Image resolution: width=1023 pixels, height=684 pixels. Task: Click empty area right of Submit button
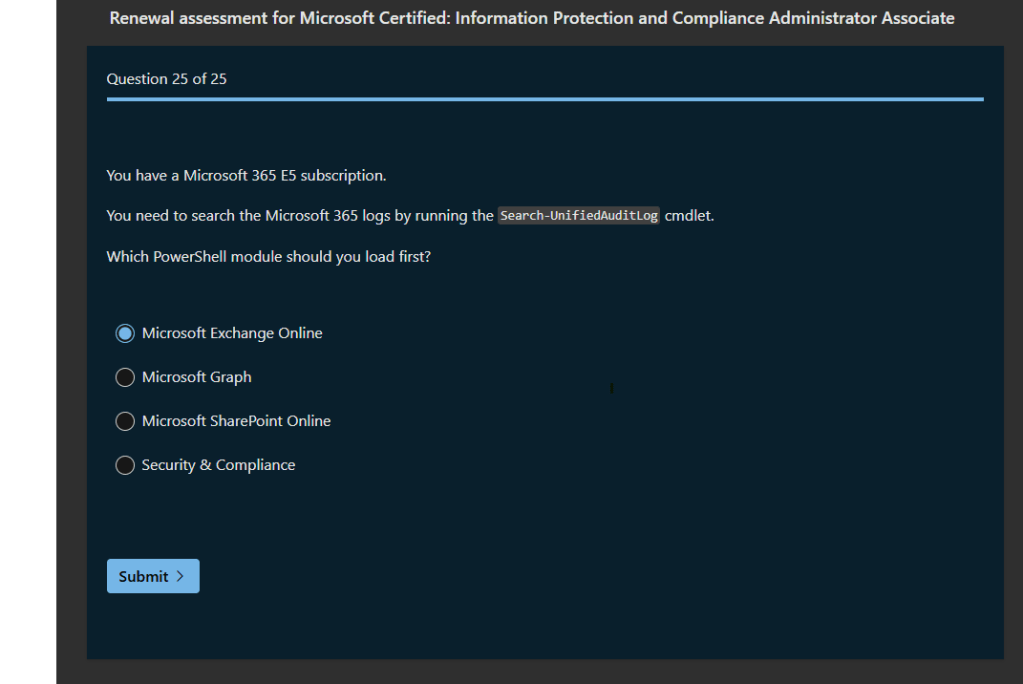point(500,576)
